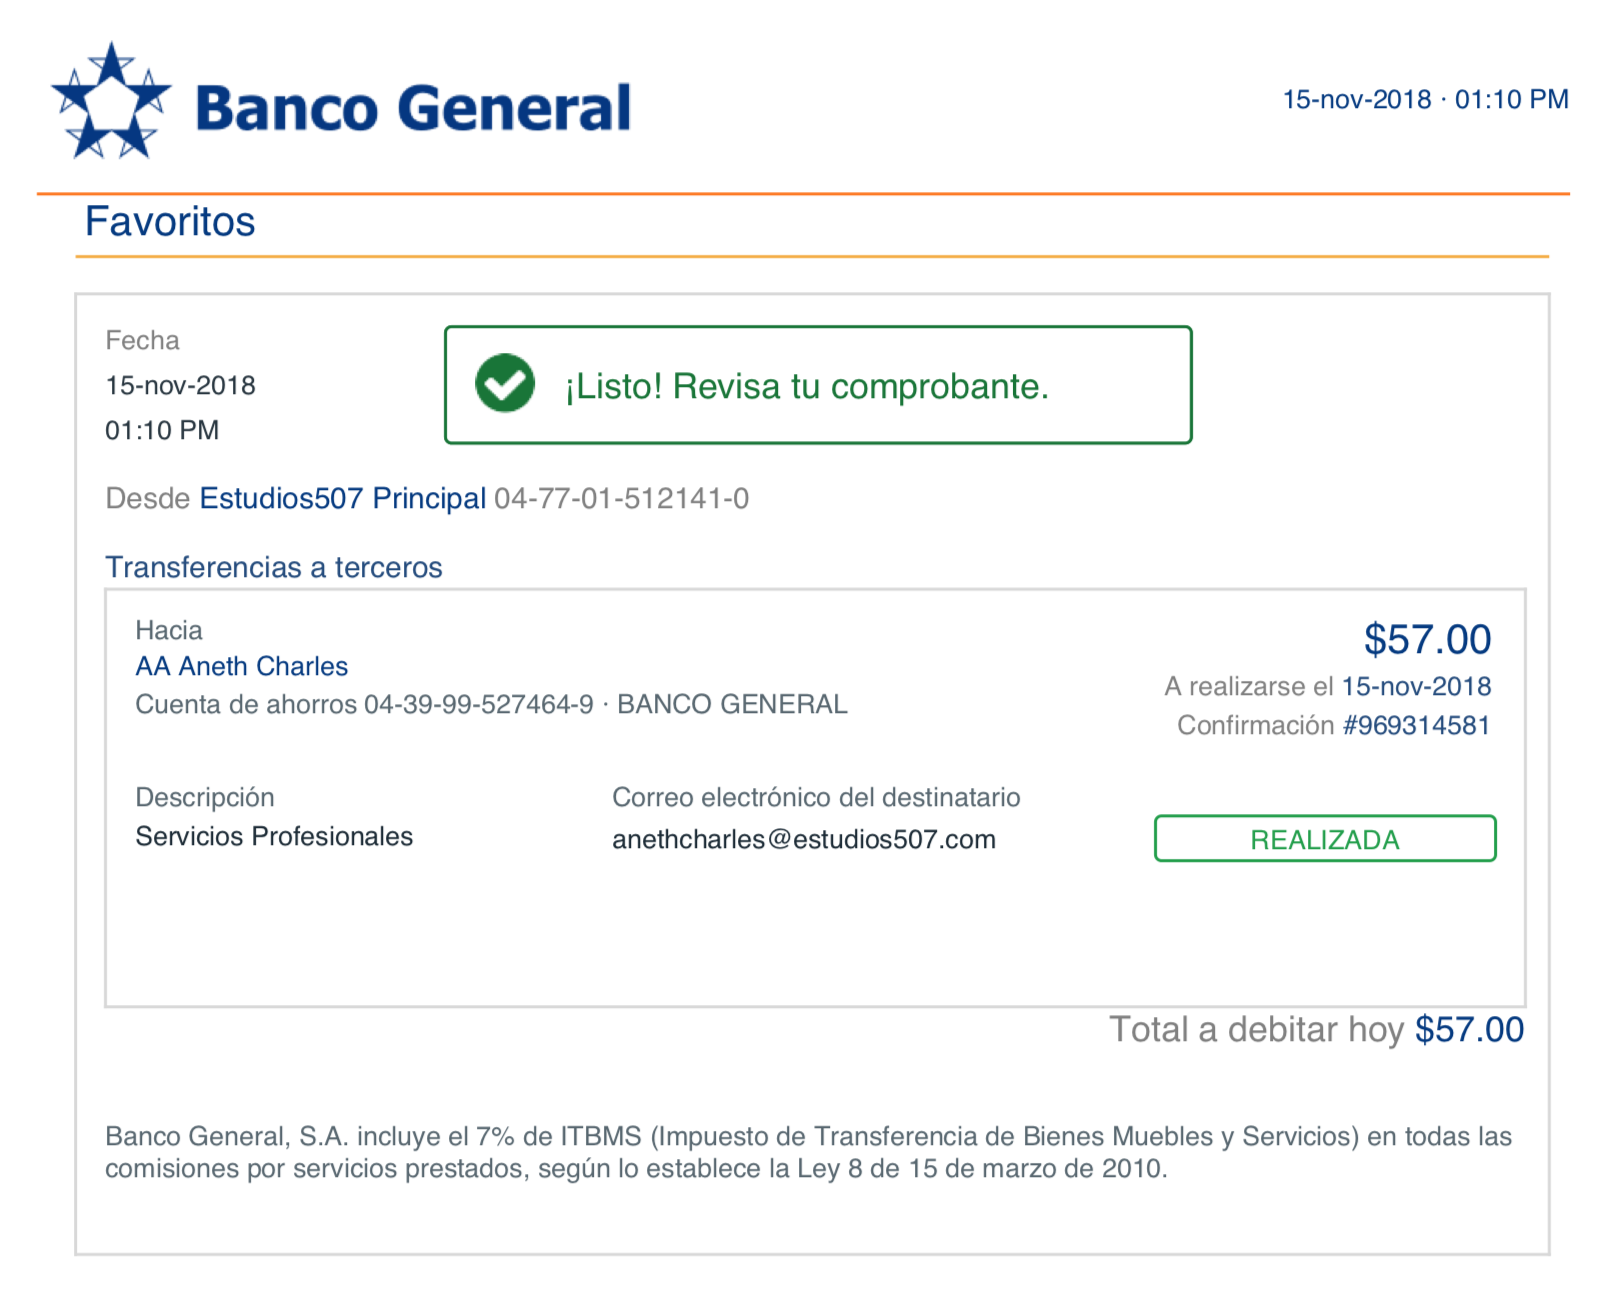Click the recipient email anethcharles@estudios507.com

(804, 839)
